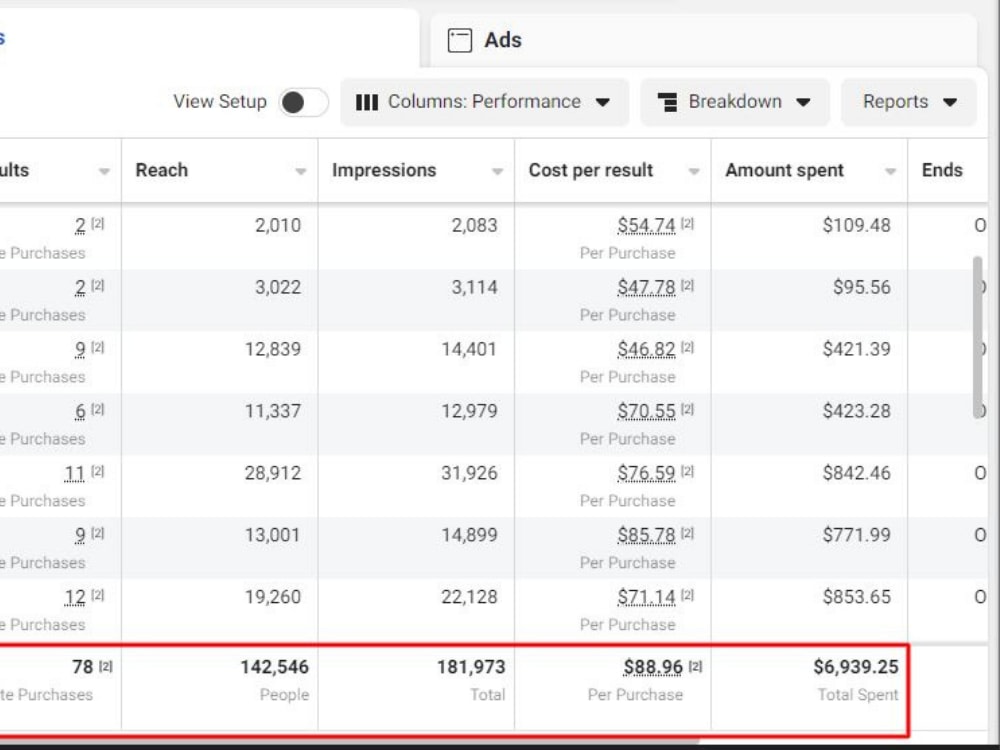This screenshot has width=1000, height=750.
Task: Select the 142,546 total reach value
Action: tap(274, 667)
